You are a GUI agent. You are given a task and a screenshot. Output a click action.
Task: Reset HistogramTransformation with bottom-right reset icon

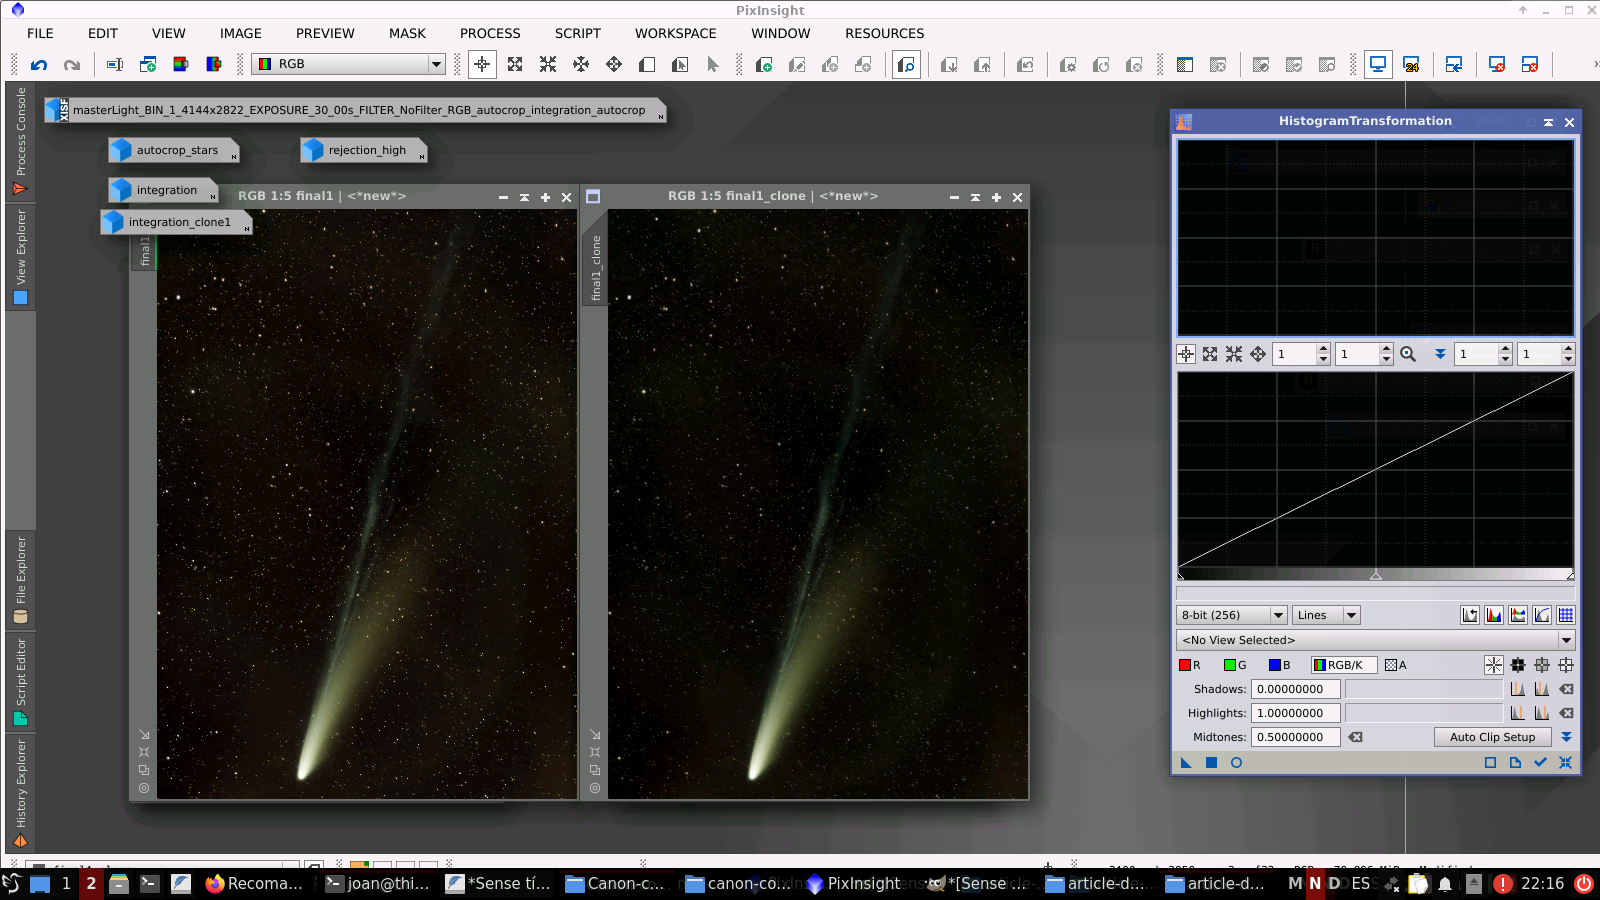tap(1565, 763)
